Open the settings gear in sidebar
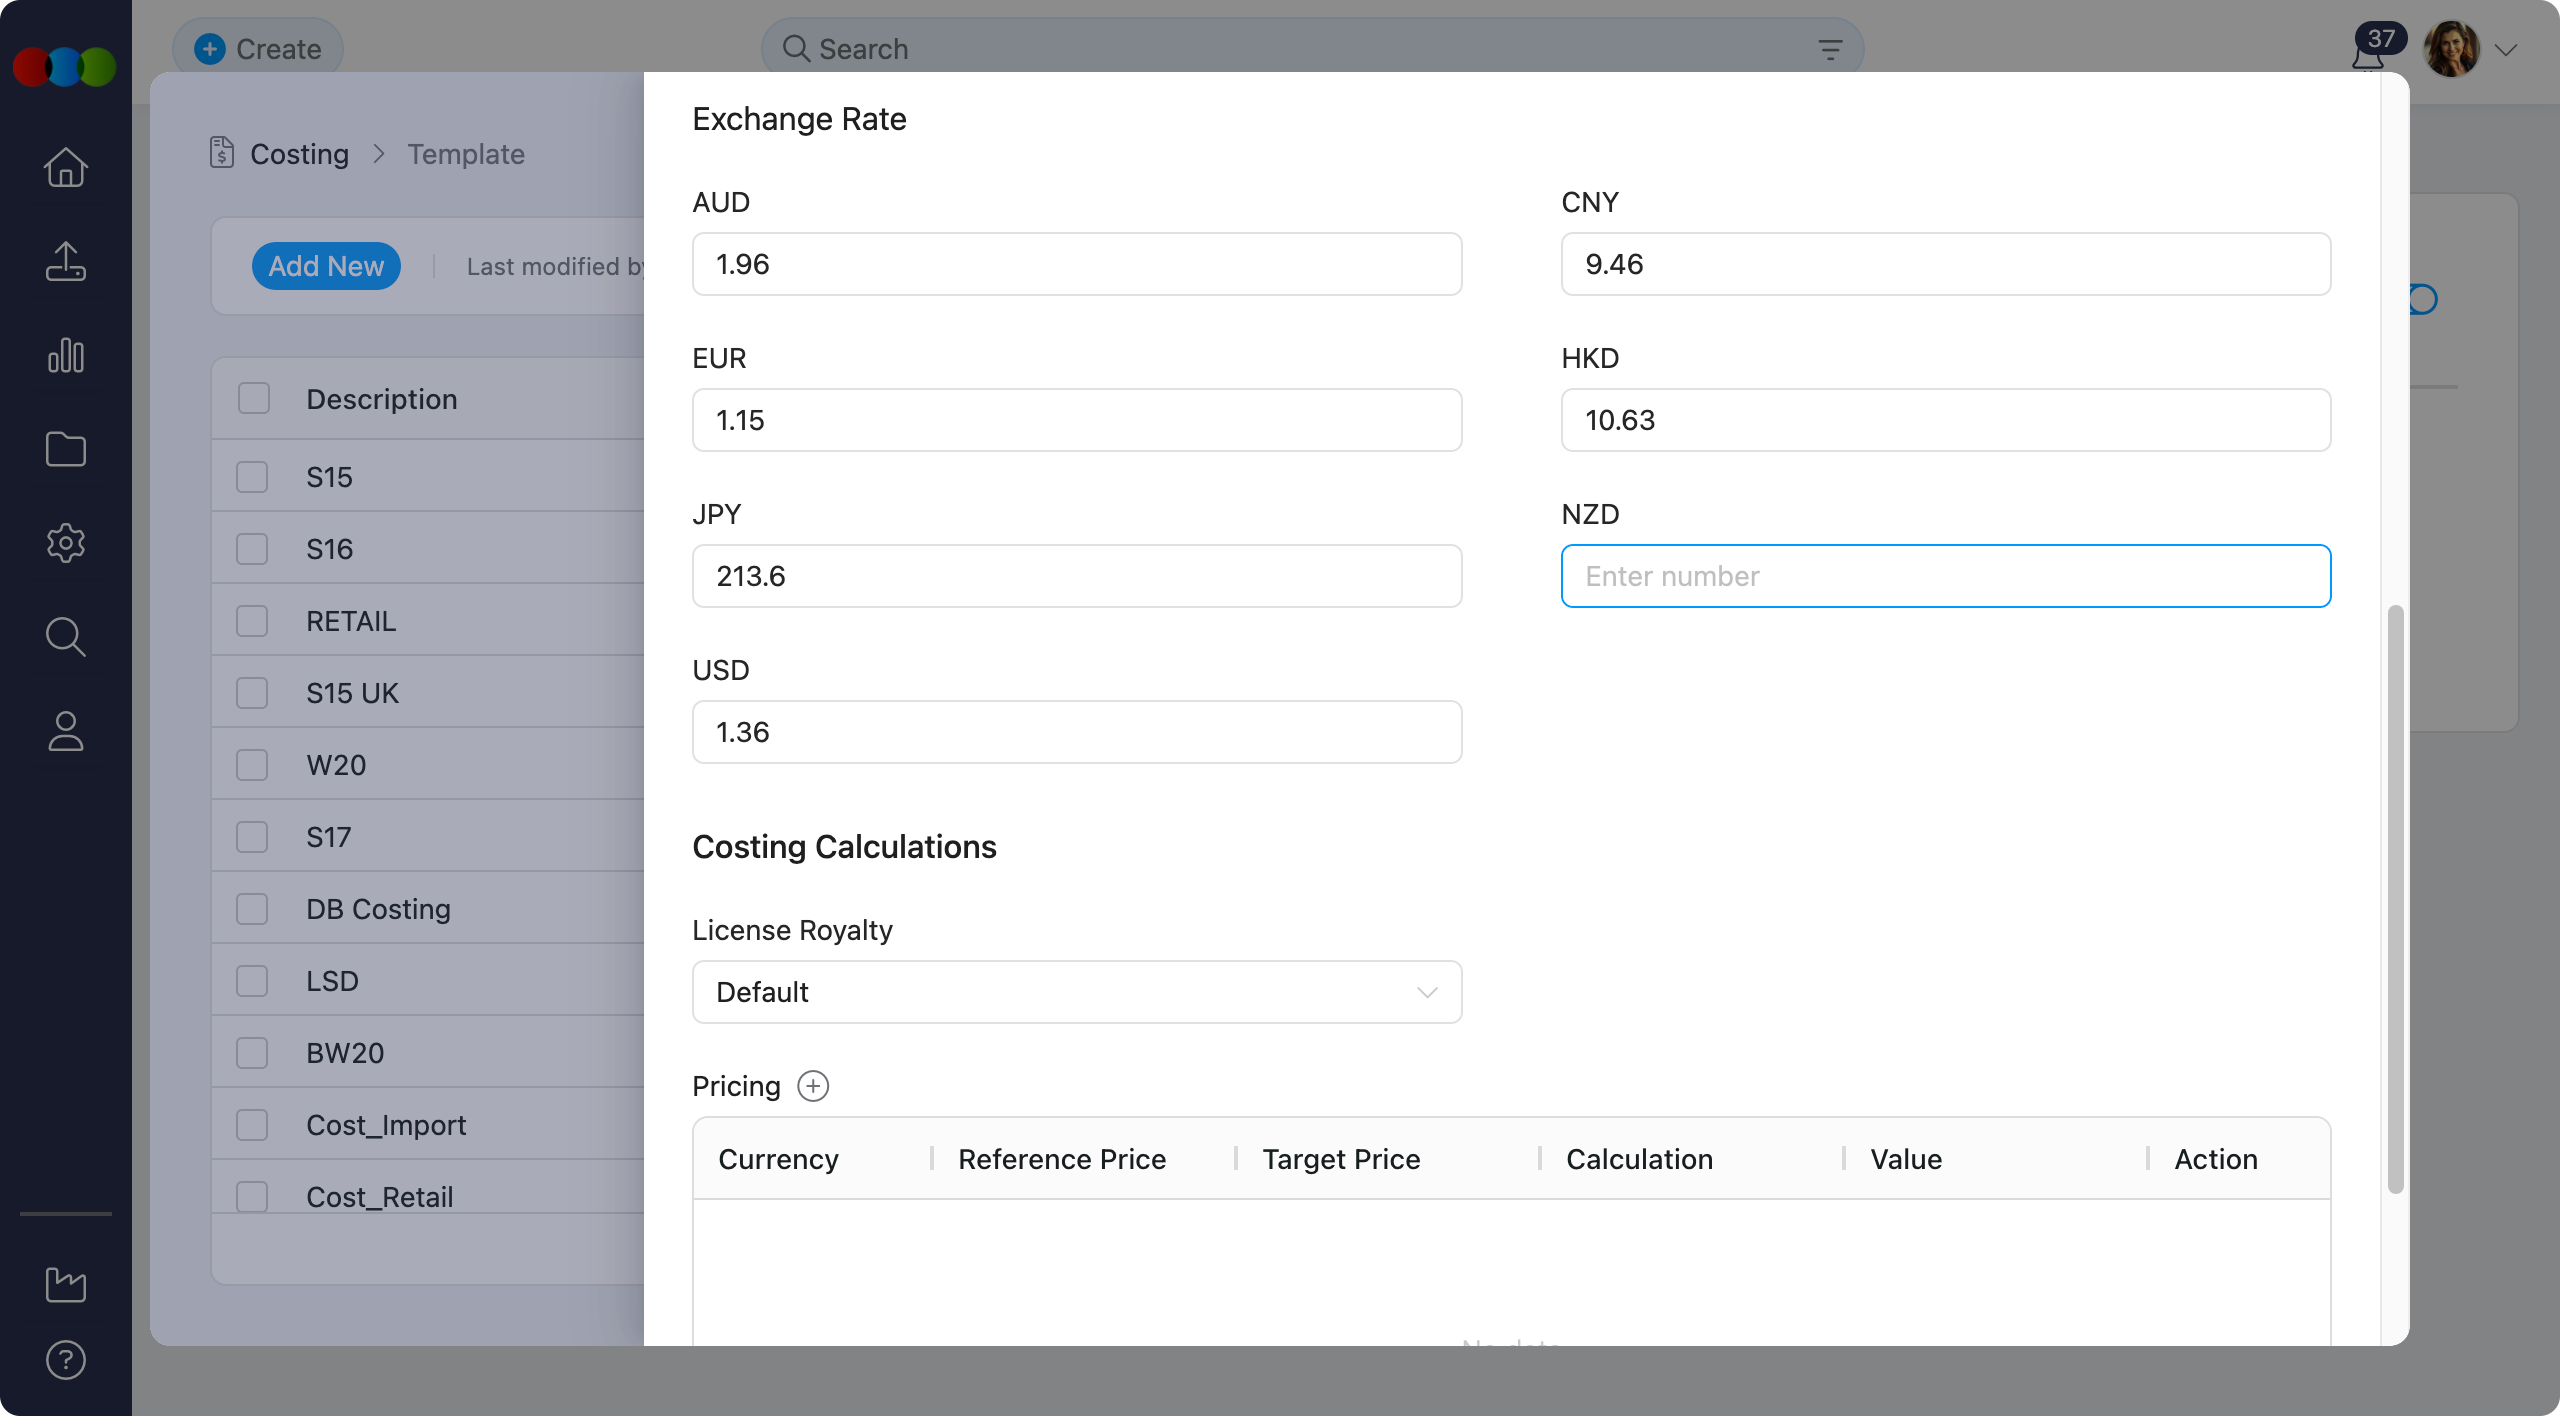The width and height of the screenshot is (2560, 1416). point(64,543)
